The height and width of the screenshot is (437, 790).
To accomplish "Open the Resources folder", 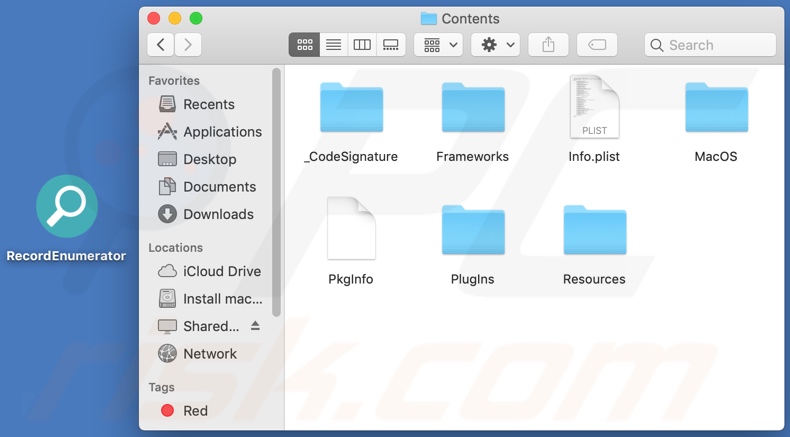I will click(595, 230).
